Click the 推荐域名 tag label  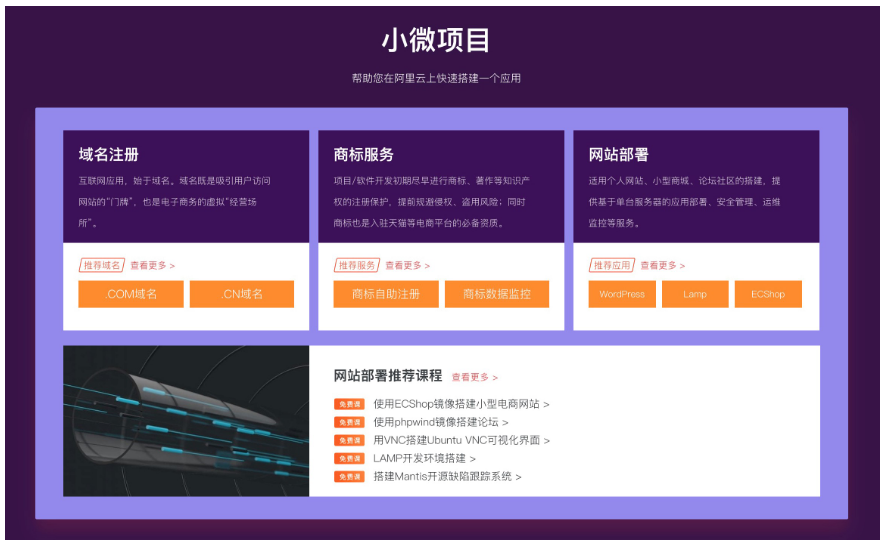pyautogui.click(x=102, y=265)
